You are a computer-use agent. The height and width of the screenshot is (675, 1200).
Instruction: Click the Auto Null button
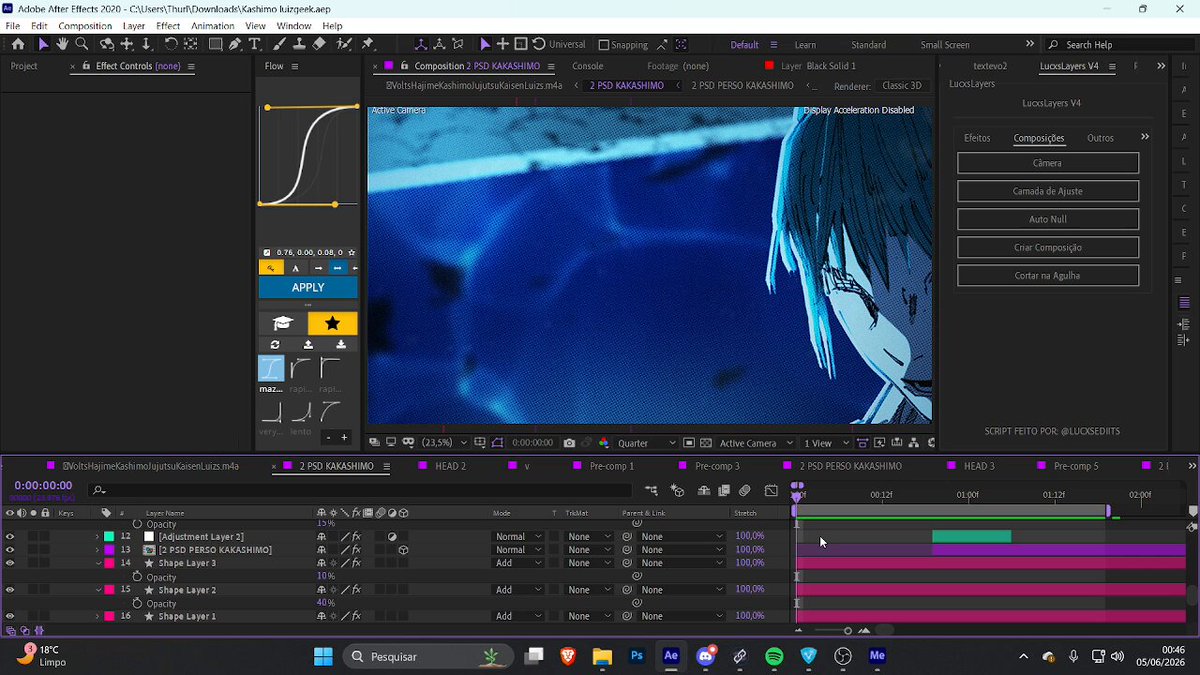pos(1048,219)
